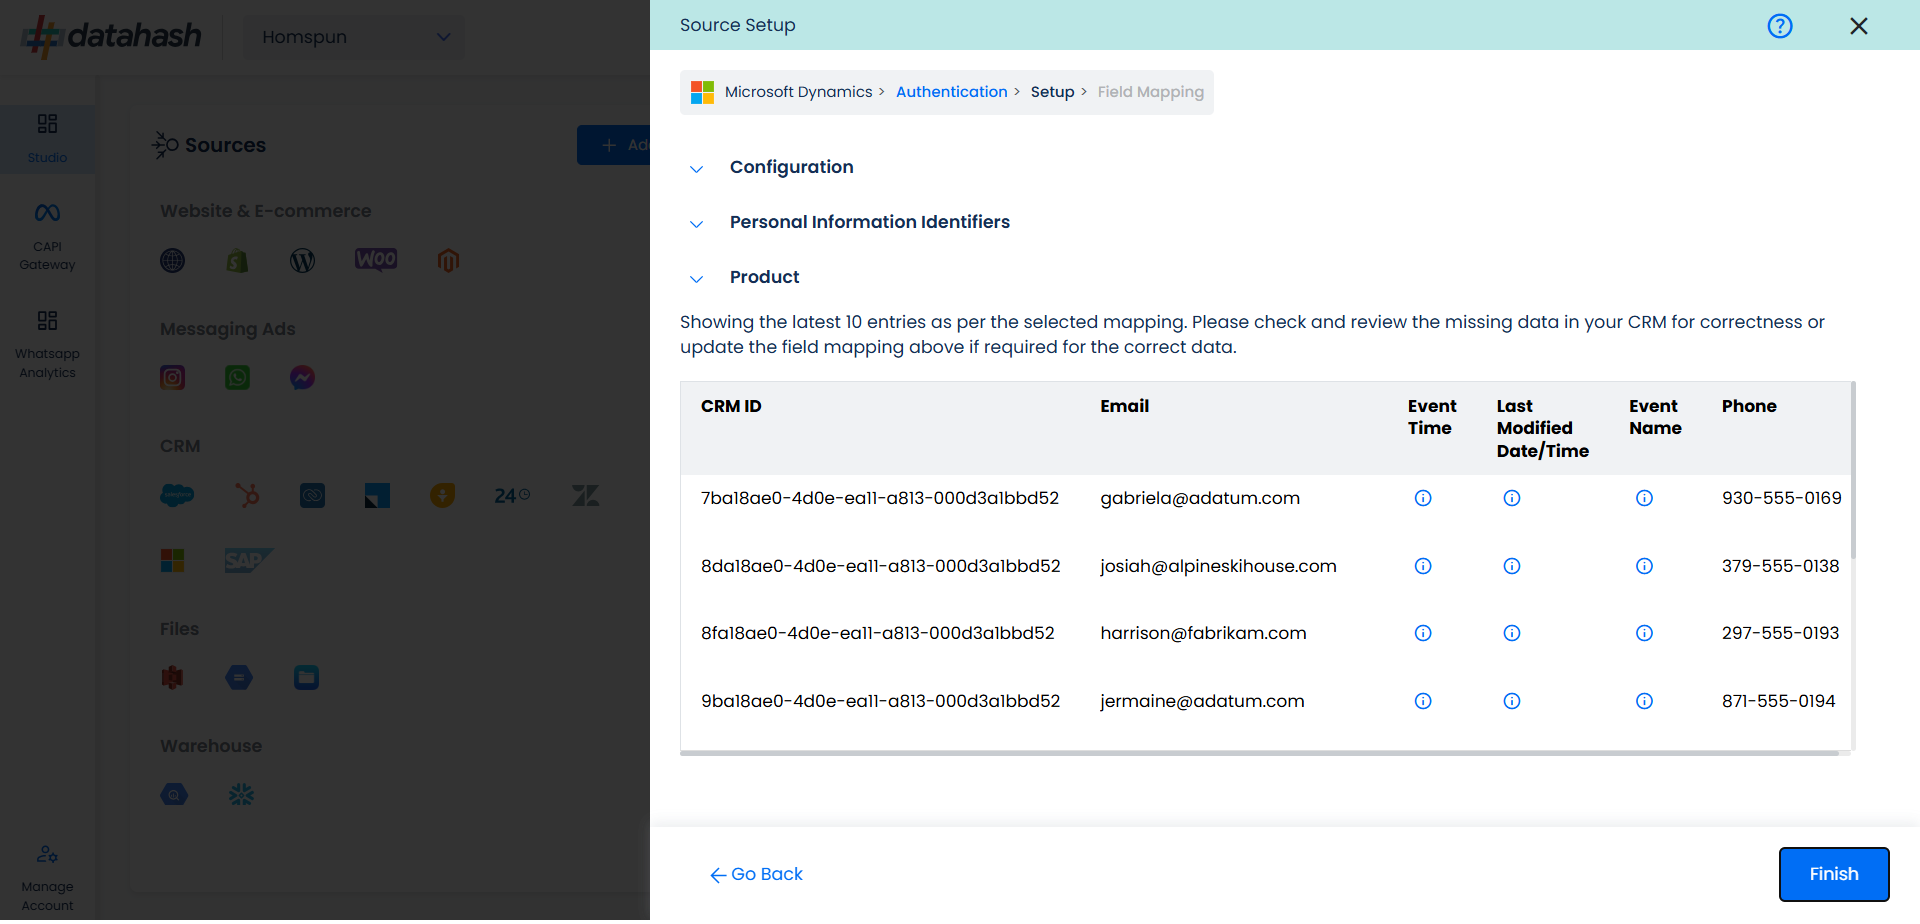Expand Personal Information Identifiers chevron
Viewport: 1920px width, 924px height.
click(x=697, y=223)
